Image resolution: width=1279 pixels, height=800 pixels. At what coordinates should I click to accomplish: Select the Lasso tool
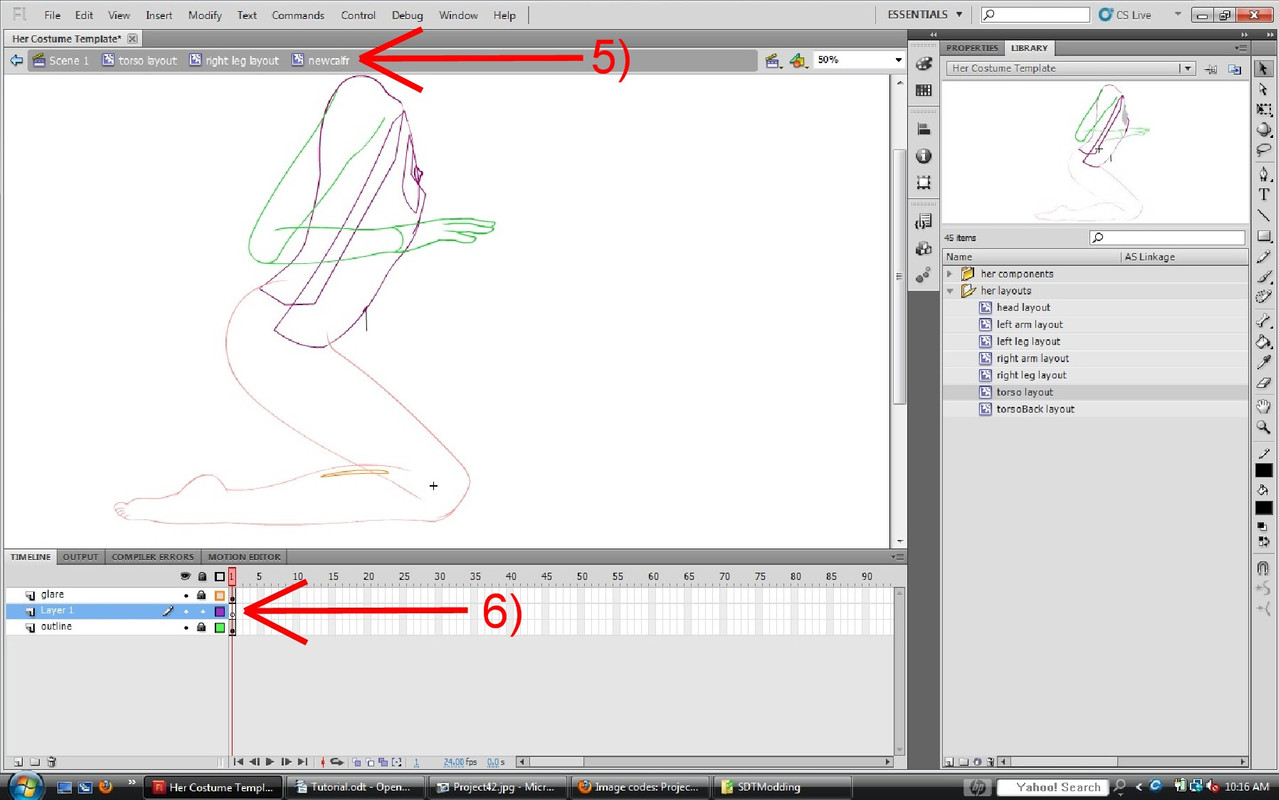[x=1264, y=150]
